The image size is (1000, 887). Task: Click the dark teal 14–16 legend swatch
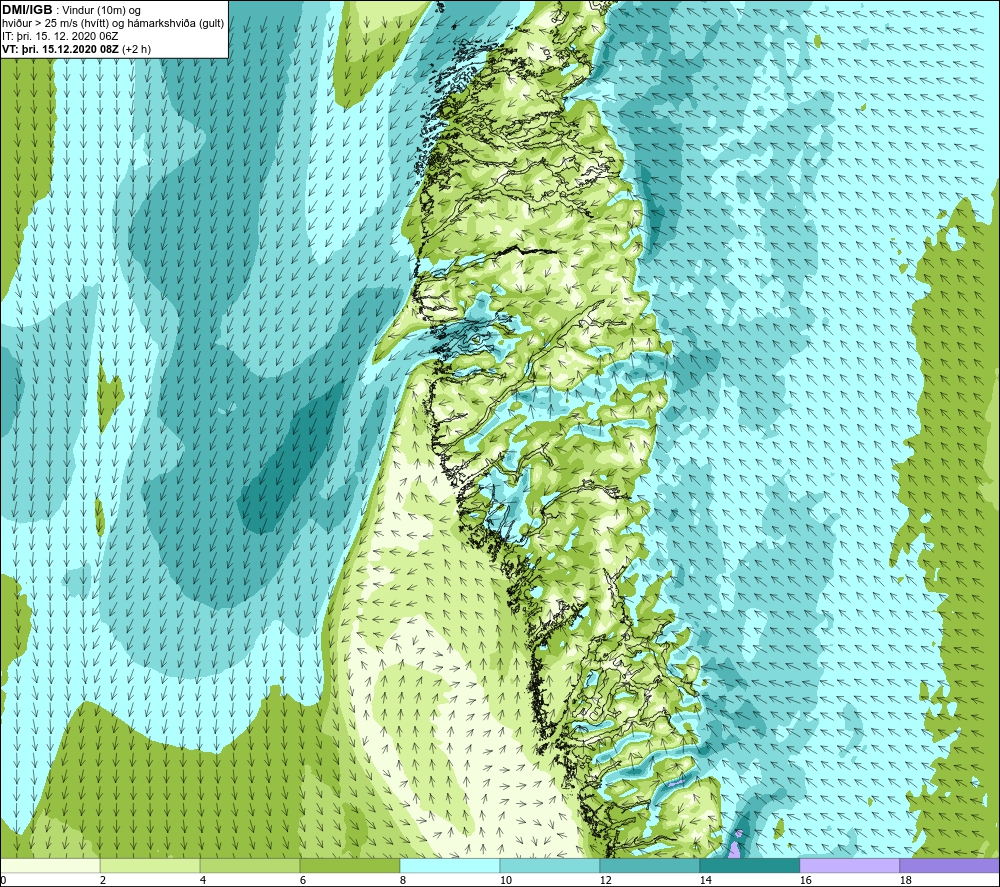[749, 865]
